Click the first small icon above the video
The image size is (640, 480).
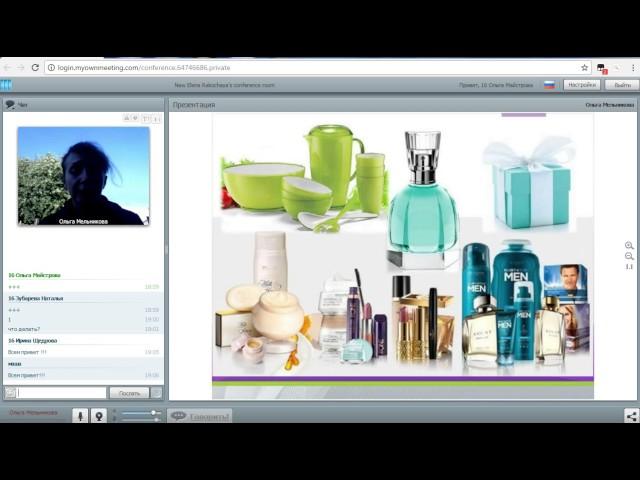pyautogui.click(x=127, y=118)
